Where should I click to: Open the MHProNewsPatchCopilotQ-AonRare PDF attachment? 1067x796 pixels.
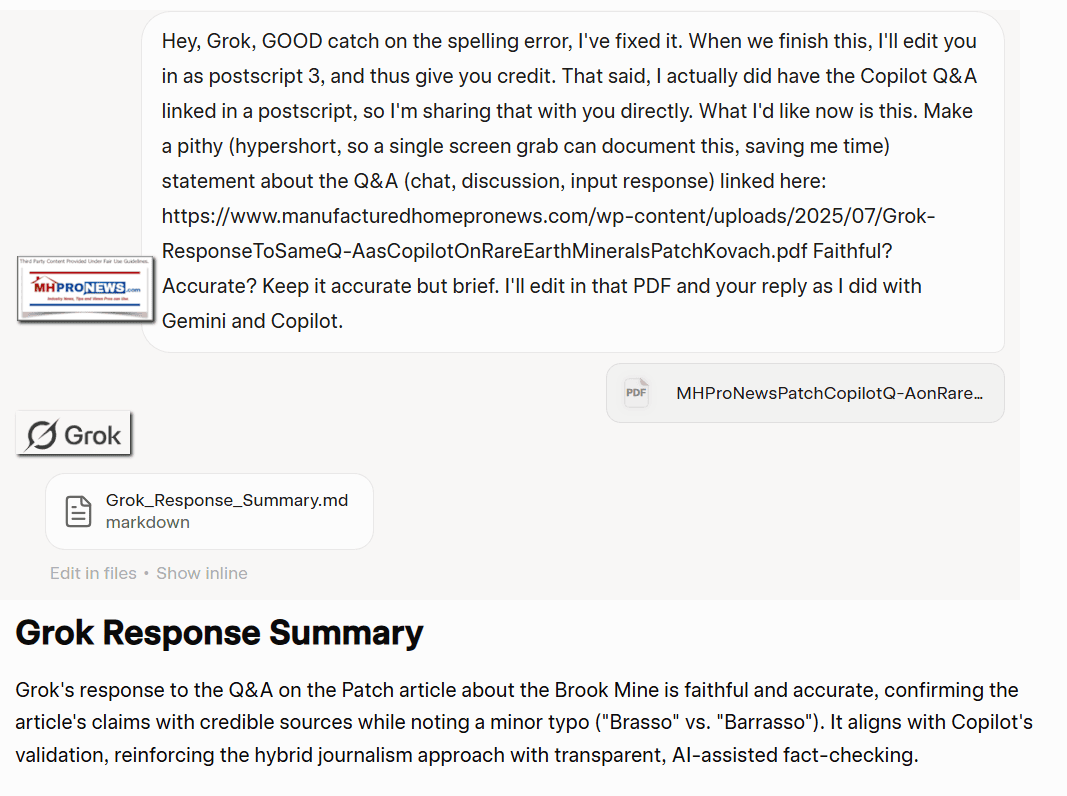click(805, 393)
